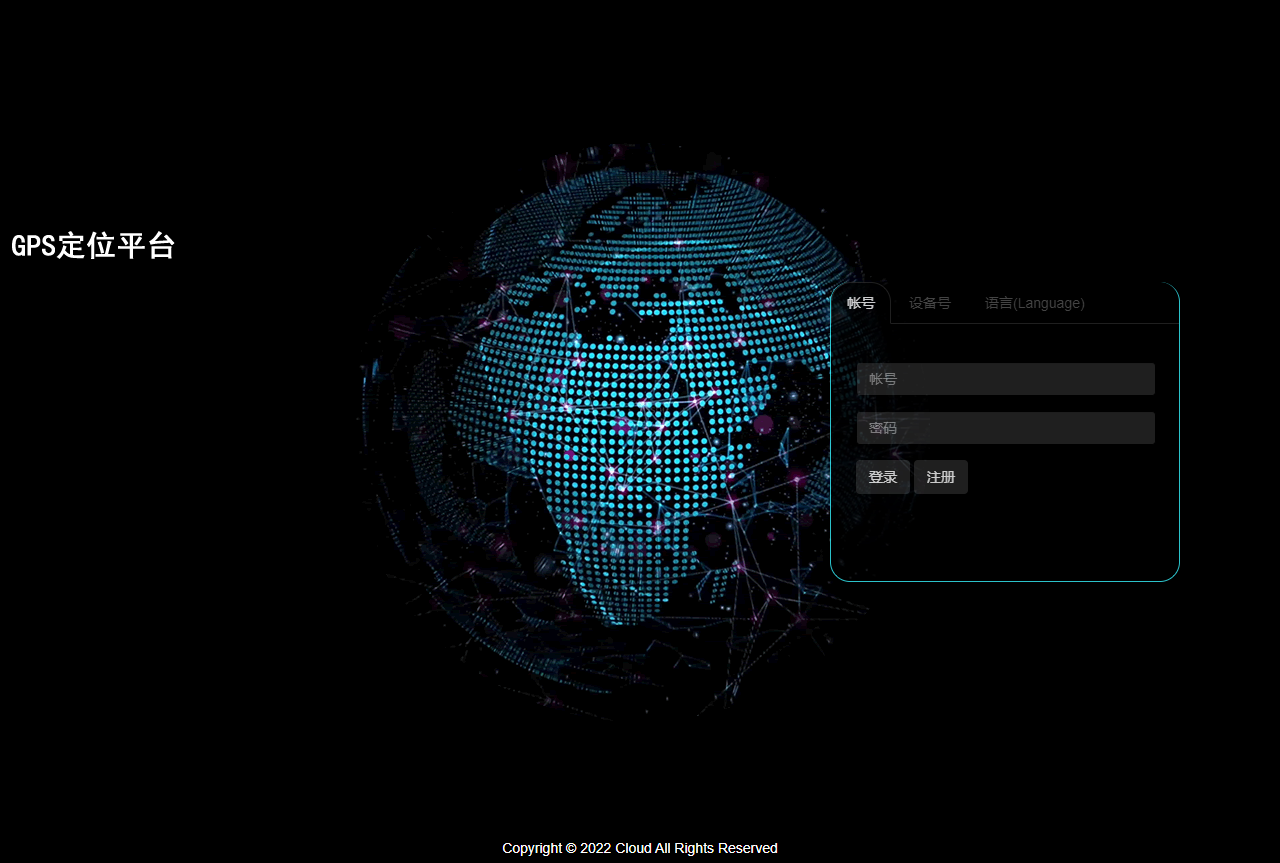Viewport: 1280px width, 863px height.
Task: Return to account login with 帐号 tab
Action: [860, 303]
